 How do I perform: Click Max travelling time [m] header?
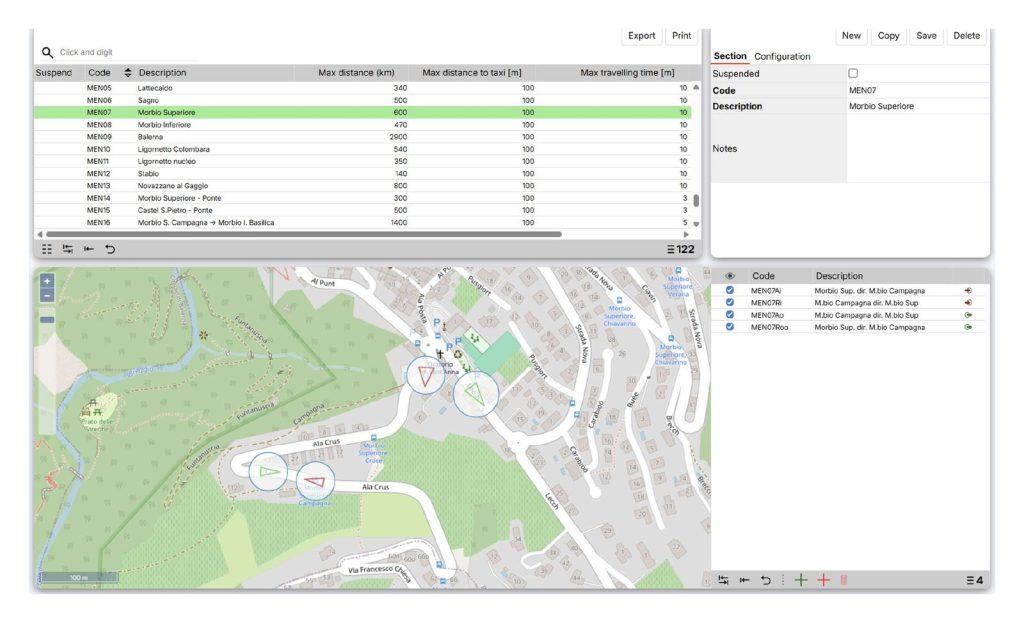[627, 72]
